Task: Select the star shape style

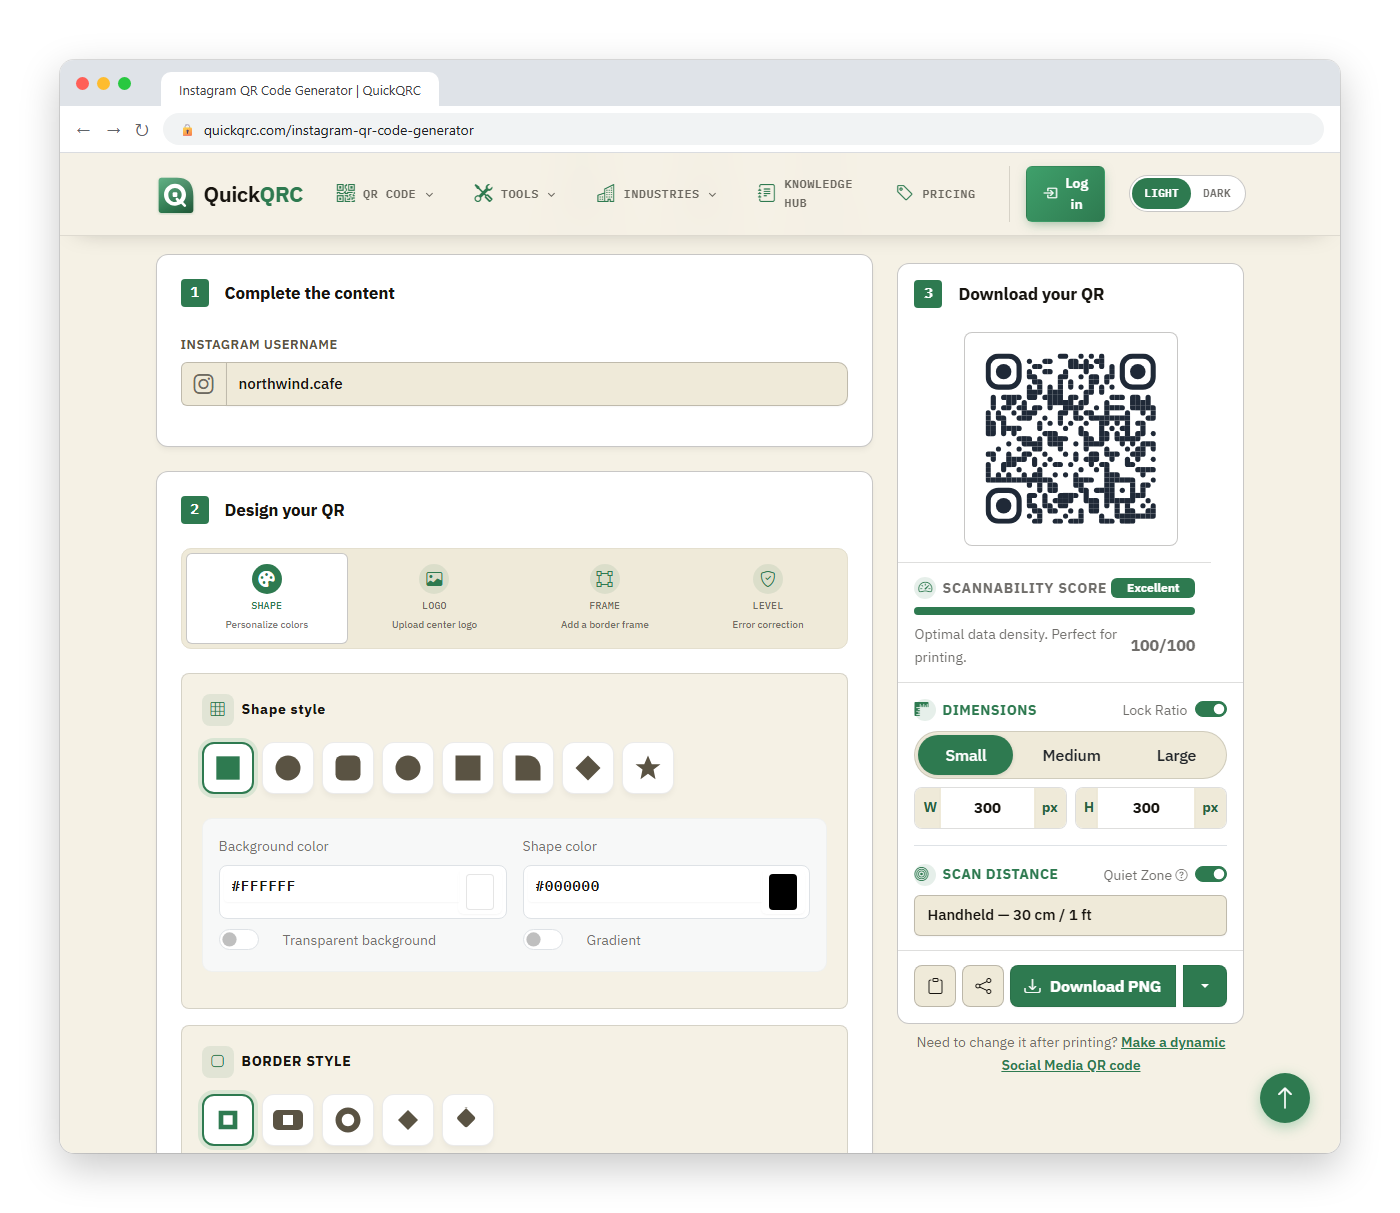Action: 648,768
